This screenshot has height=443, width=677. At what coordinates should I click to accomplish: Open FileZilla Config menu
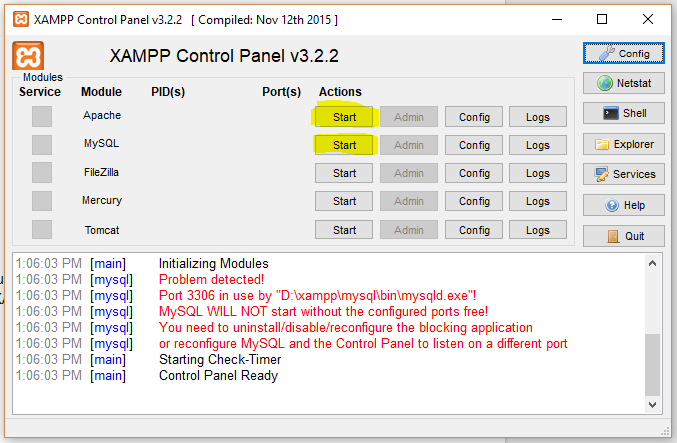tap(474, 173)
